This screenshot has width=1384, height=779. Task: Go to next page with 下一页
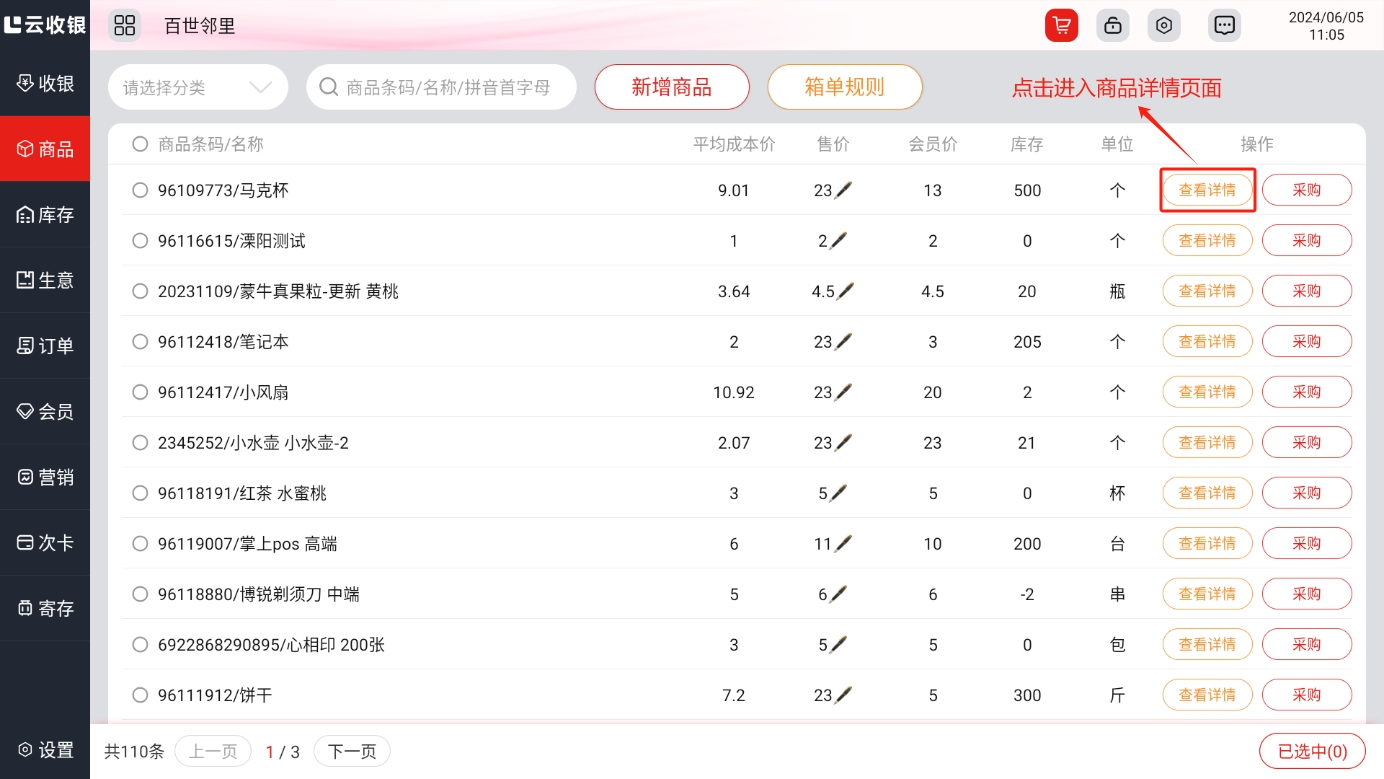(x=352, y=751)
